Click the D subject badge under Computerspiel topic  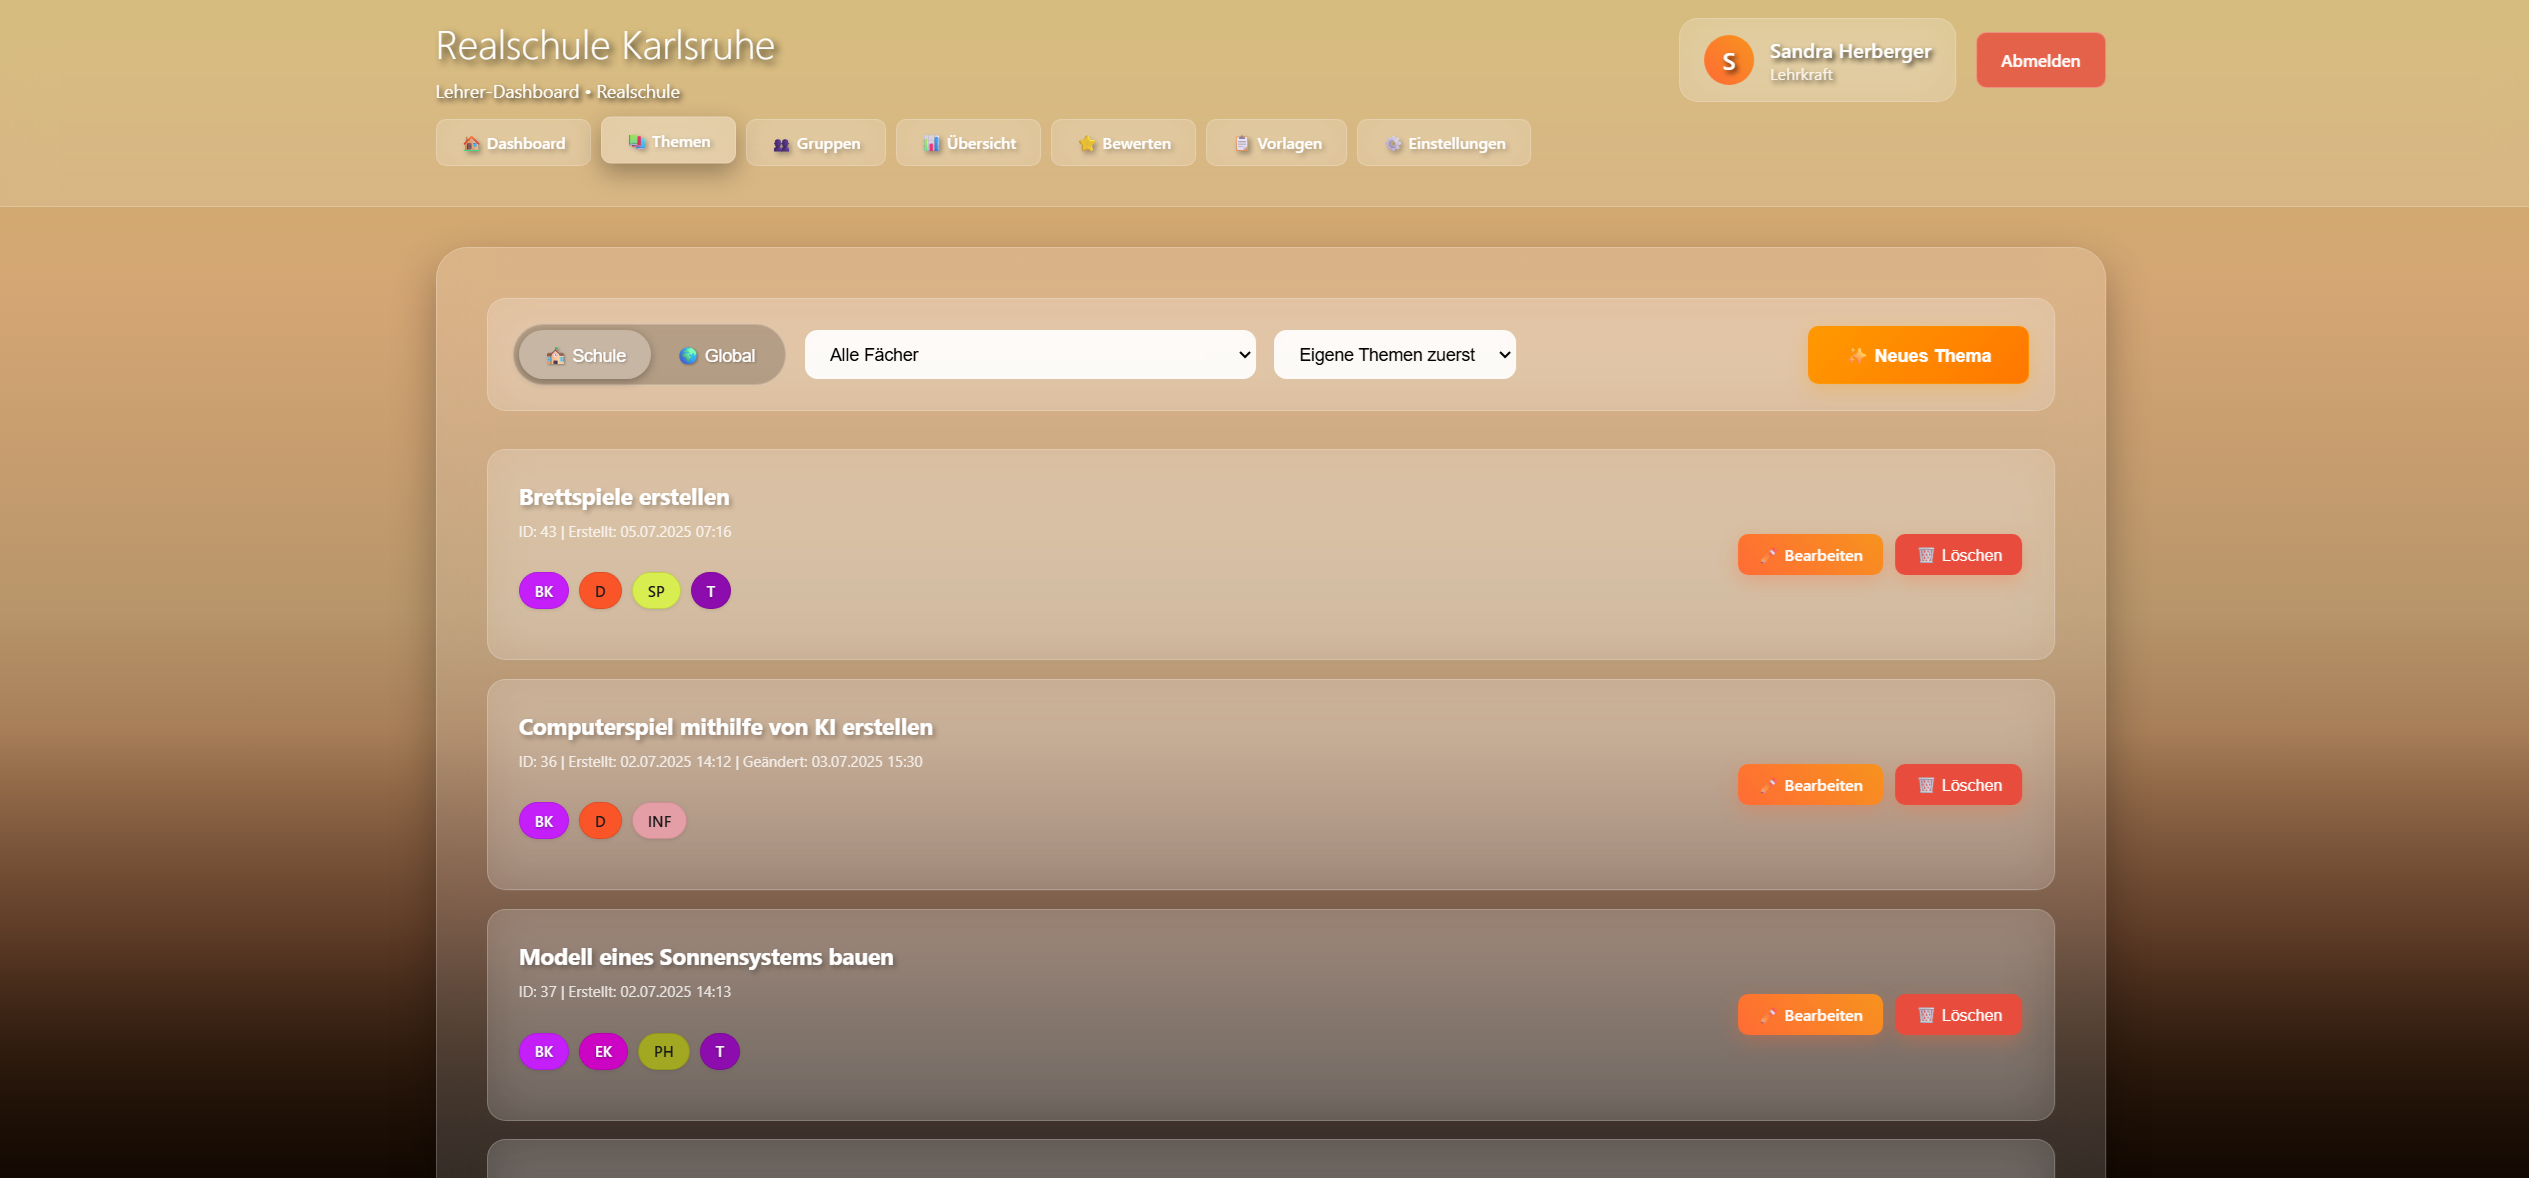pyautogui.click(x=600, y=820)
